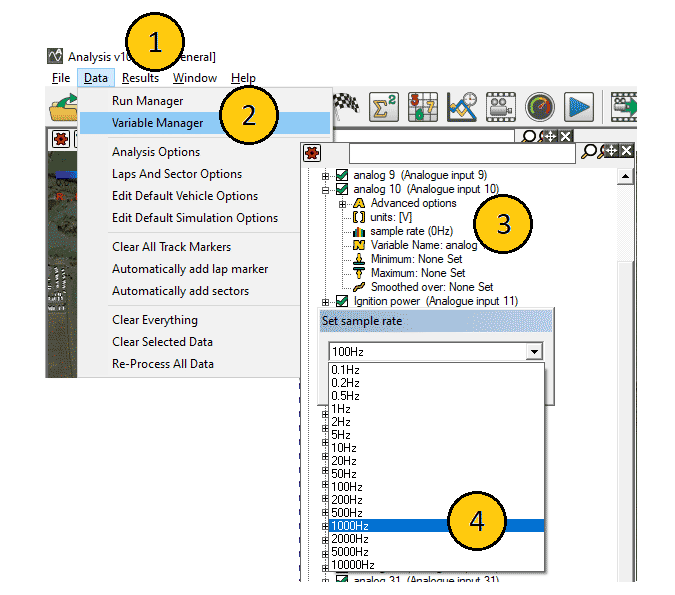The height and width of the screenshot is (595, 675).
Task: Click the variable list scrollbar up arrow
Action: click(x=627, y=176)
